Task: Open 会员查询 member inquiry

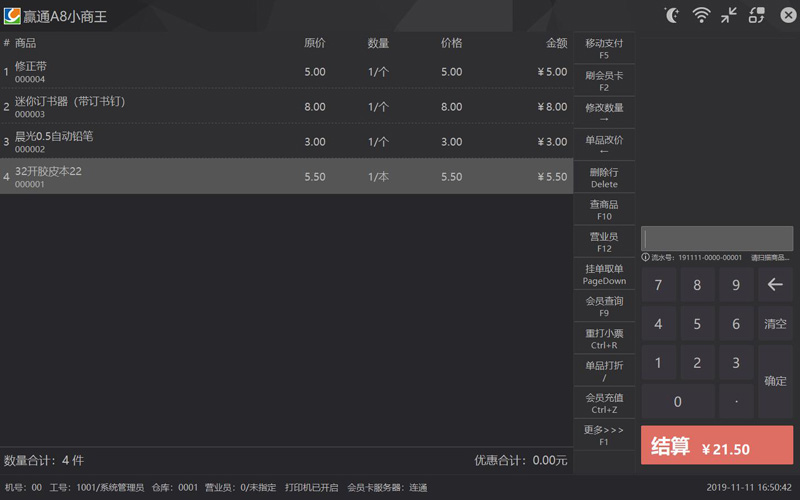Action: pos(604,306)
